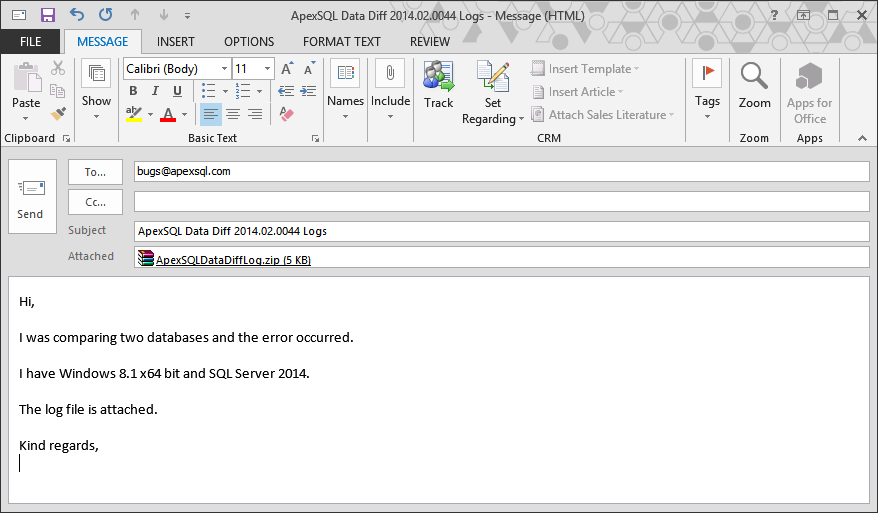Open Apps for Office
The width and height of the screenshot is (878, 513).
pos(810,93)
